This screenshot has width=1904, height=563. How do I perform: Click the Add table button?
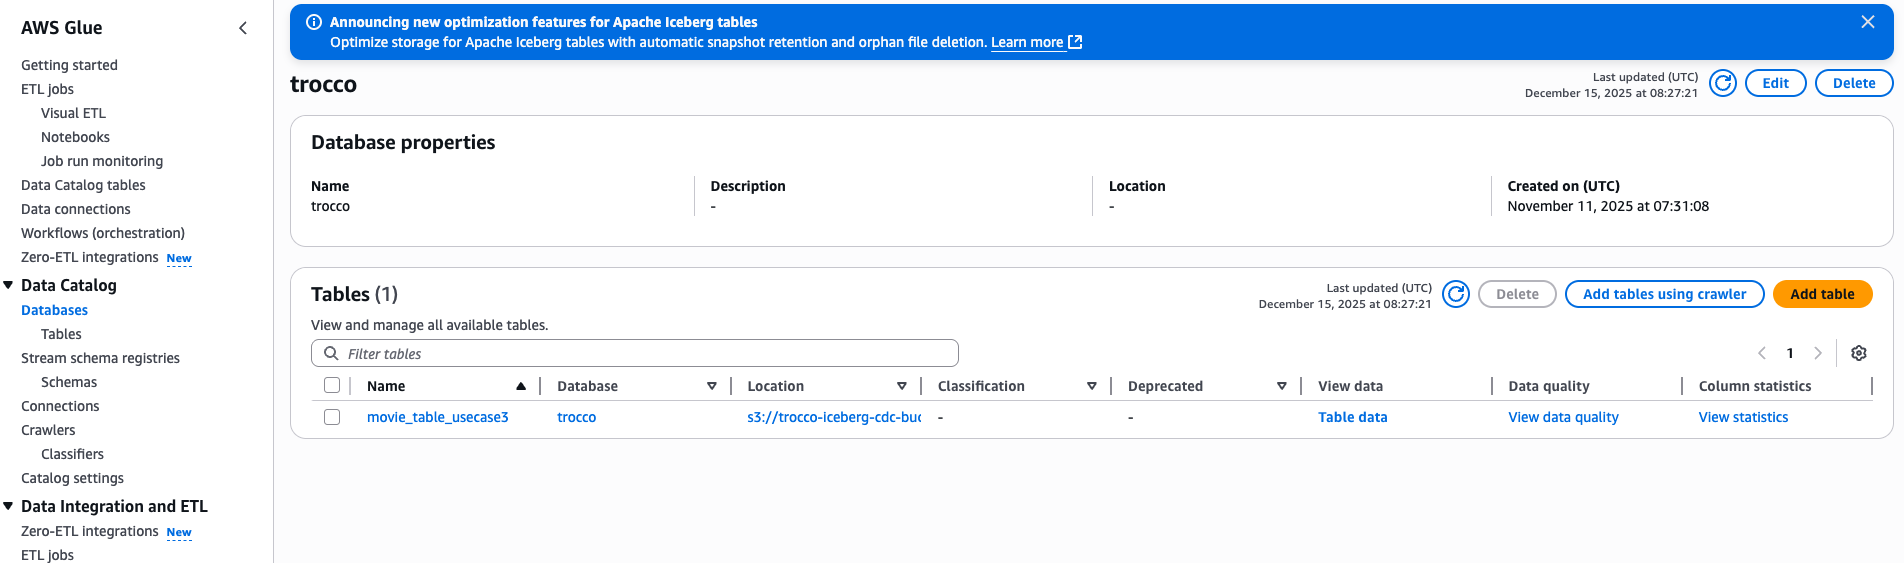[1821, 294]
